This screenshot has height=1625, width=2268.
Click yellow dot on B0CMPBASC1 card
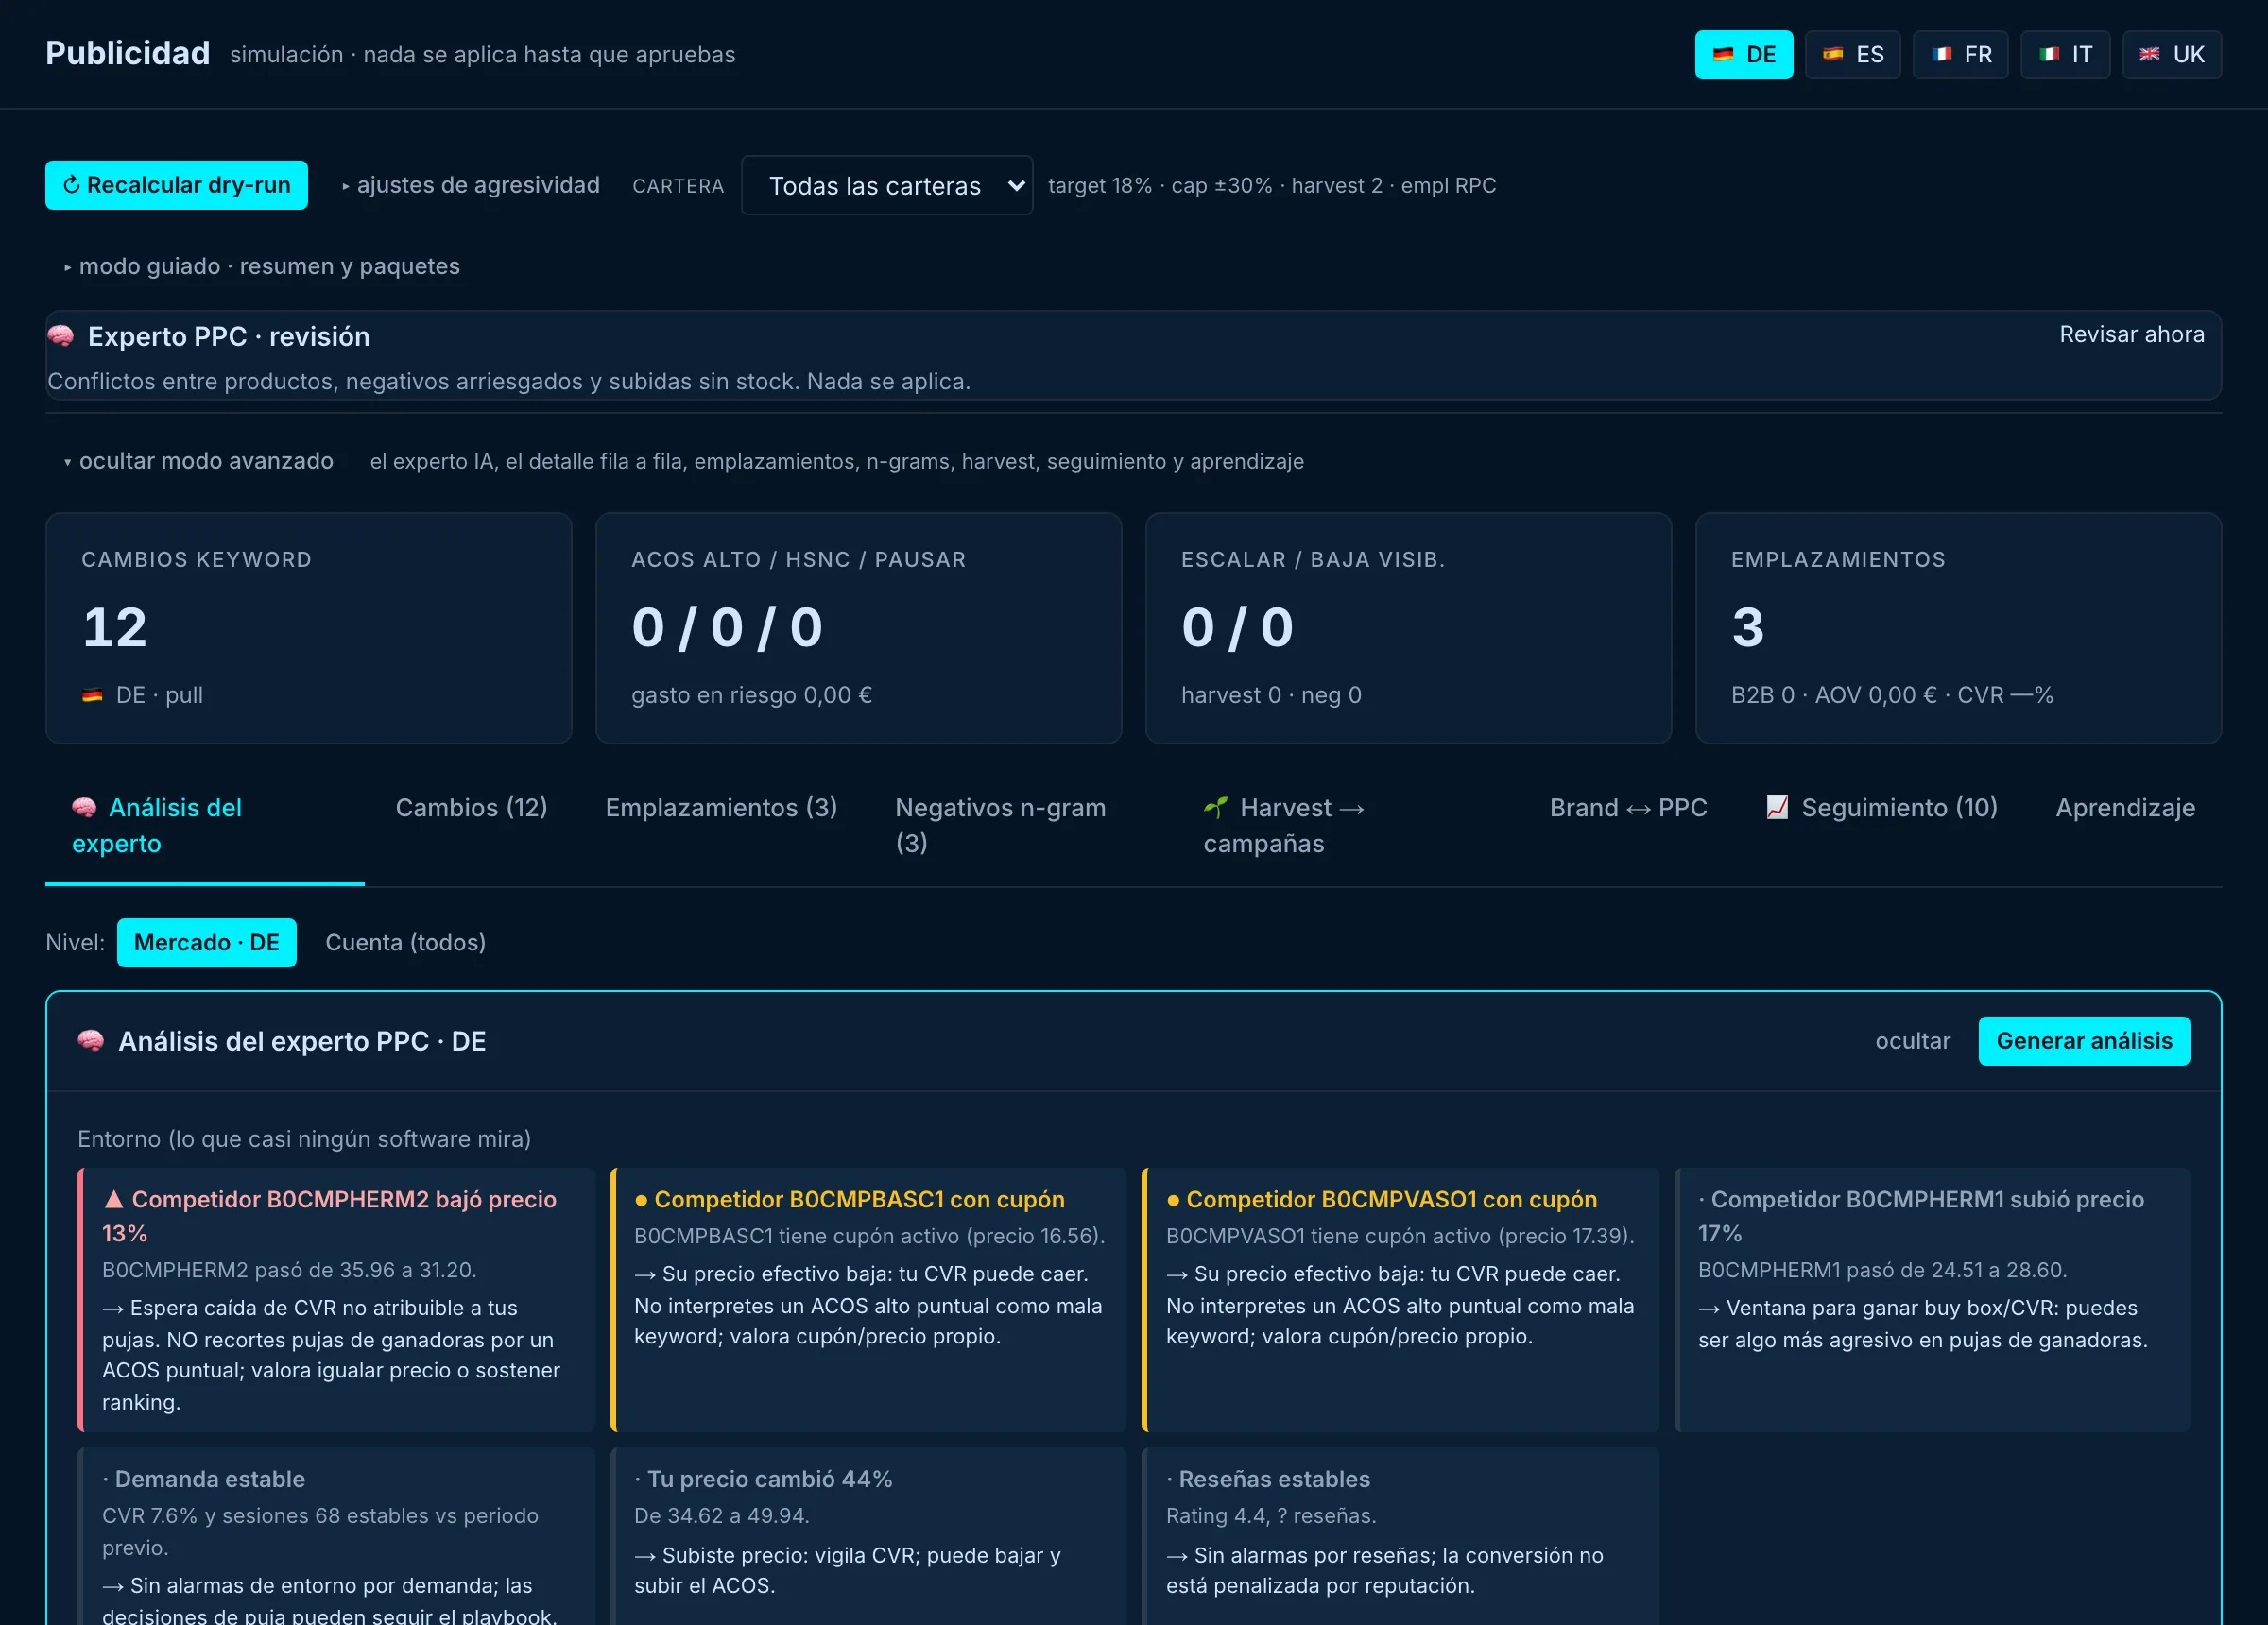641,1200
